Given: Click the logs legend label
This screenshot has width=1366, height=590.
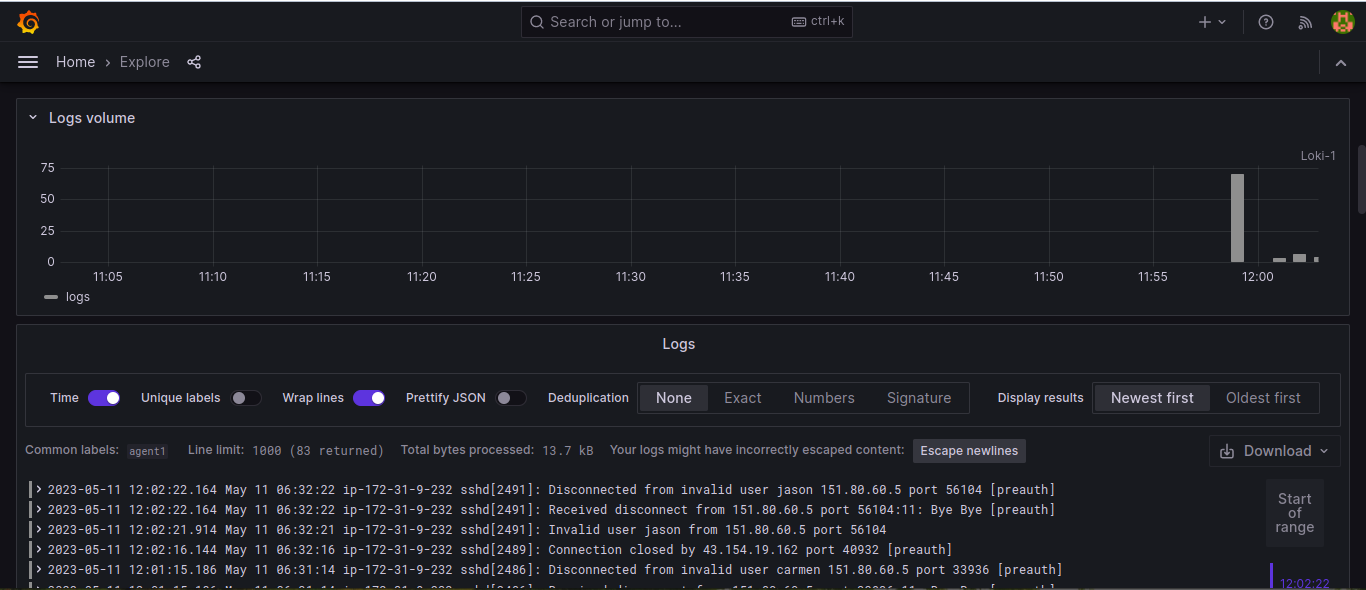Looking at the screenshot, I should (x=78, y=297).
